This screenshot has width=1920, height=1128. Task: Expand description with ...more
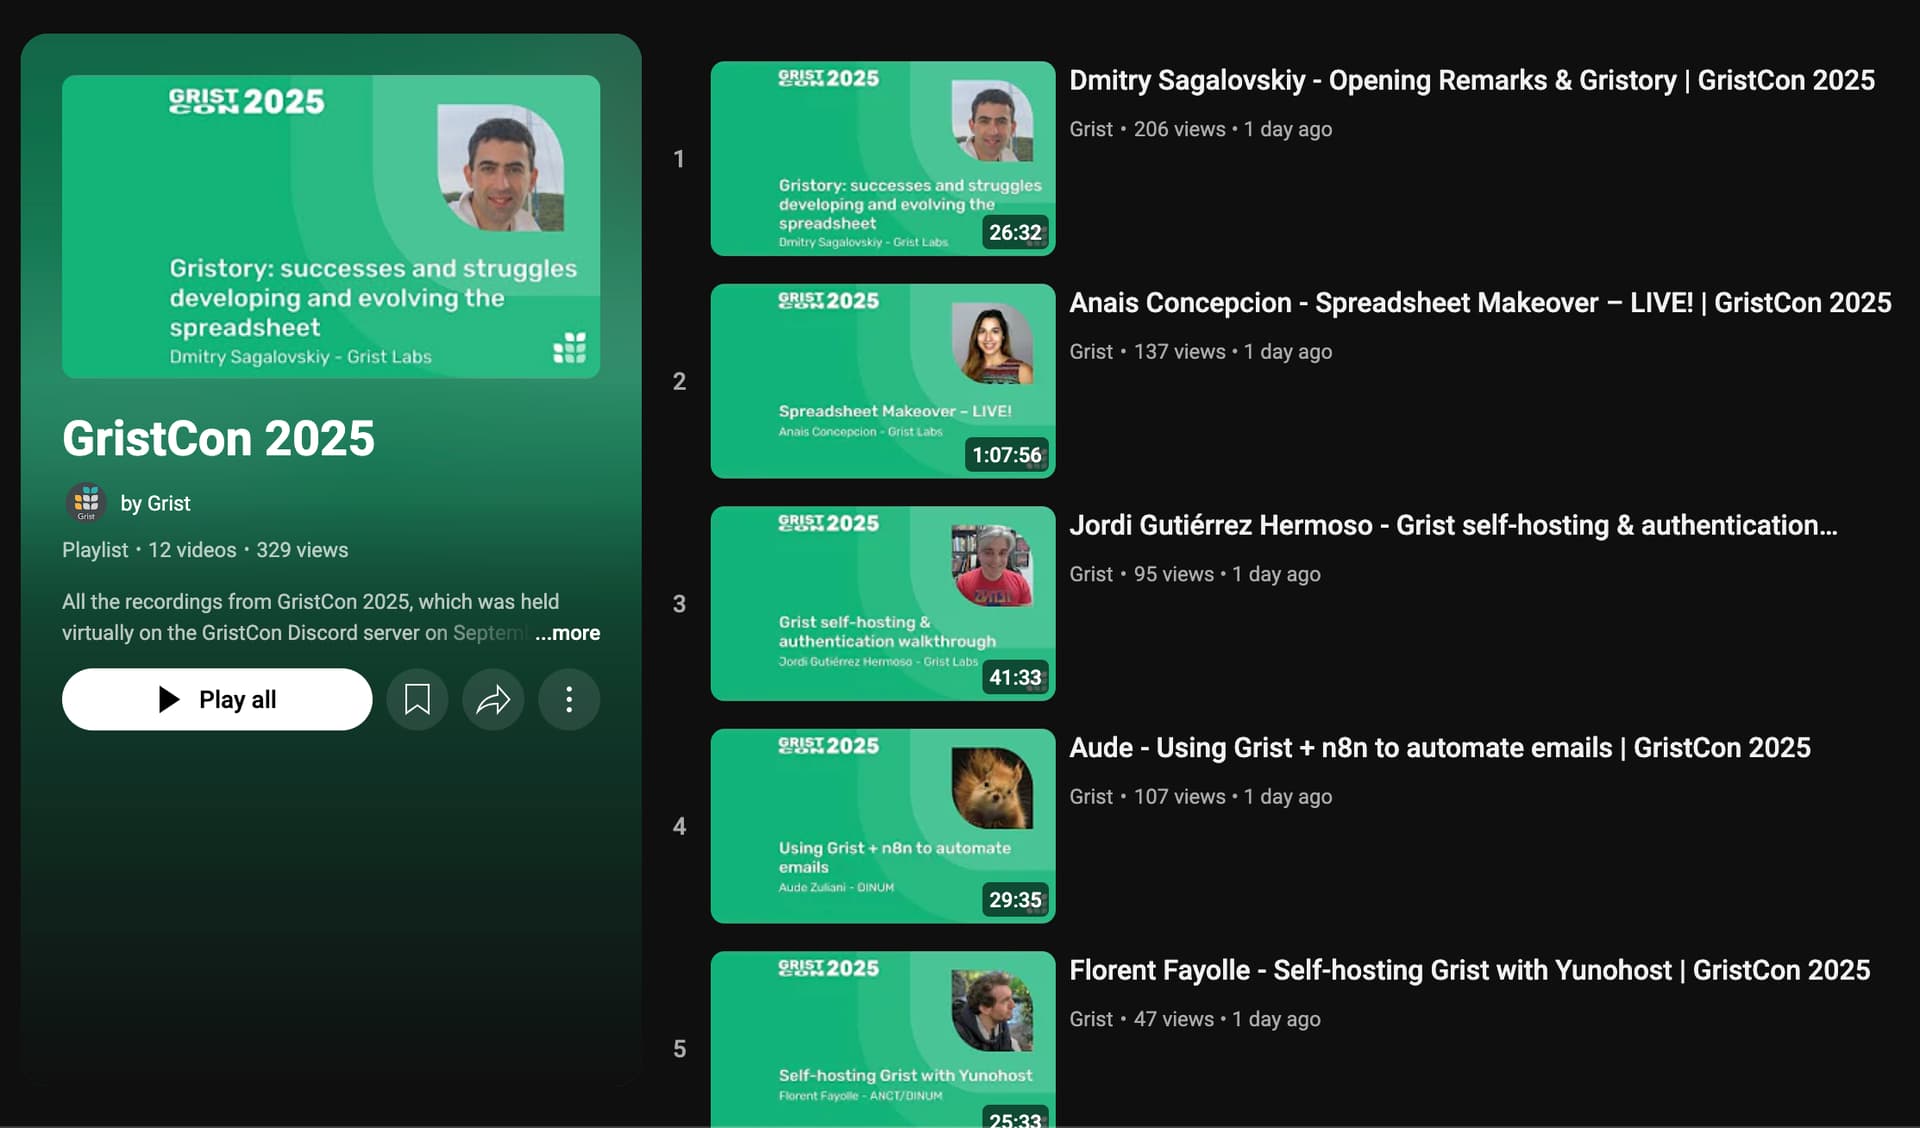(567, 633)
